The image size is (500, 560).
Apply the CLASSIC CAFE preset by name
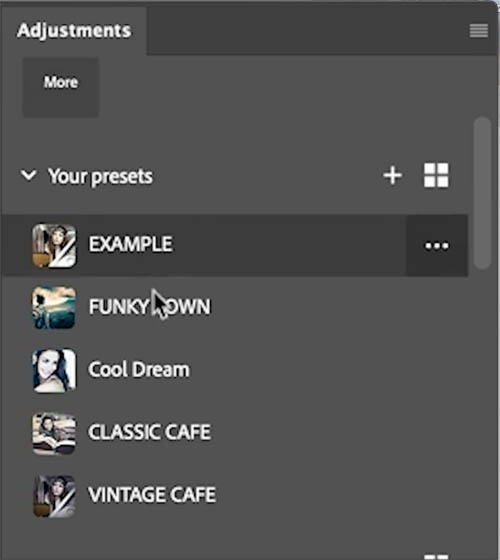coord(149,432)
